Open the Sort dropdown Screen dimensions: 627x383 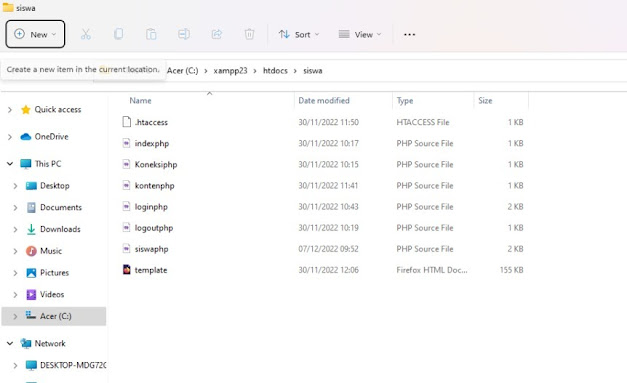point(299,34)
